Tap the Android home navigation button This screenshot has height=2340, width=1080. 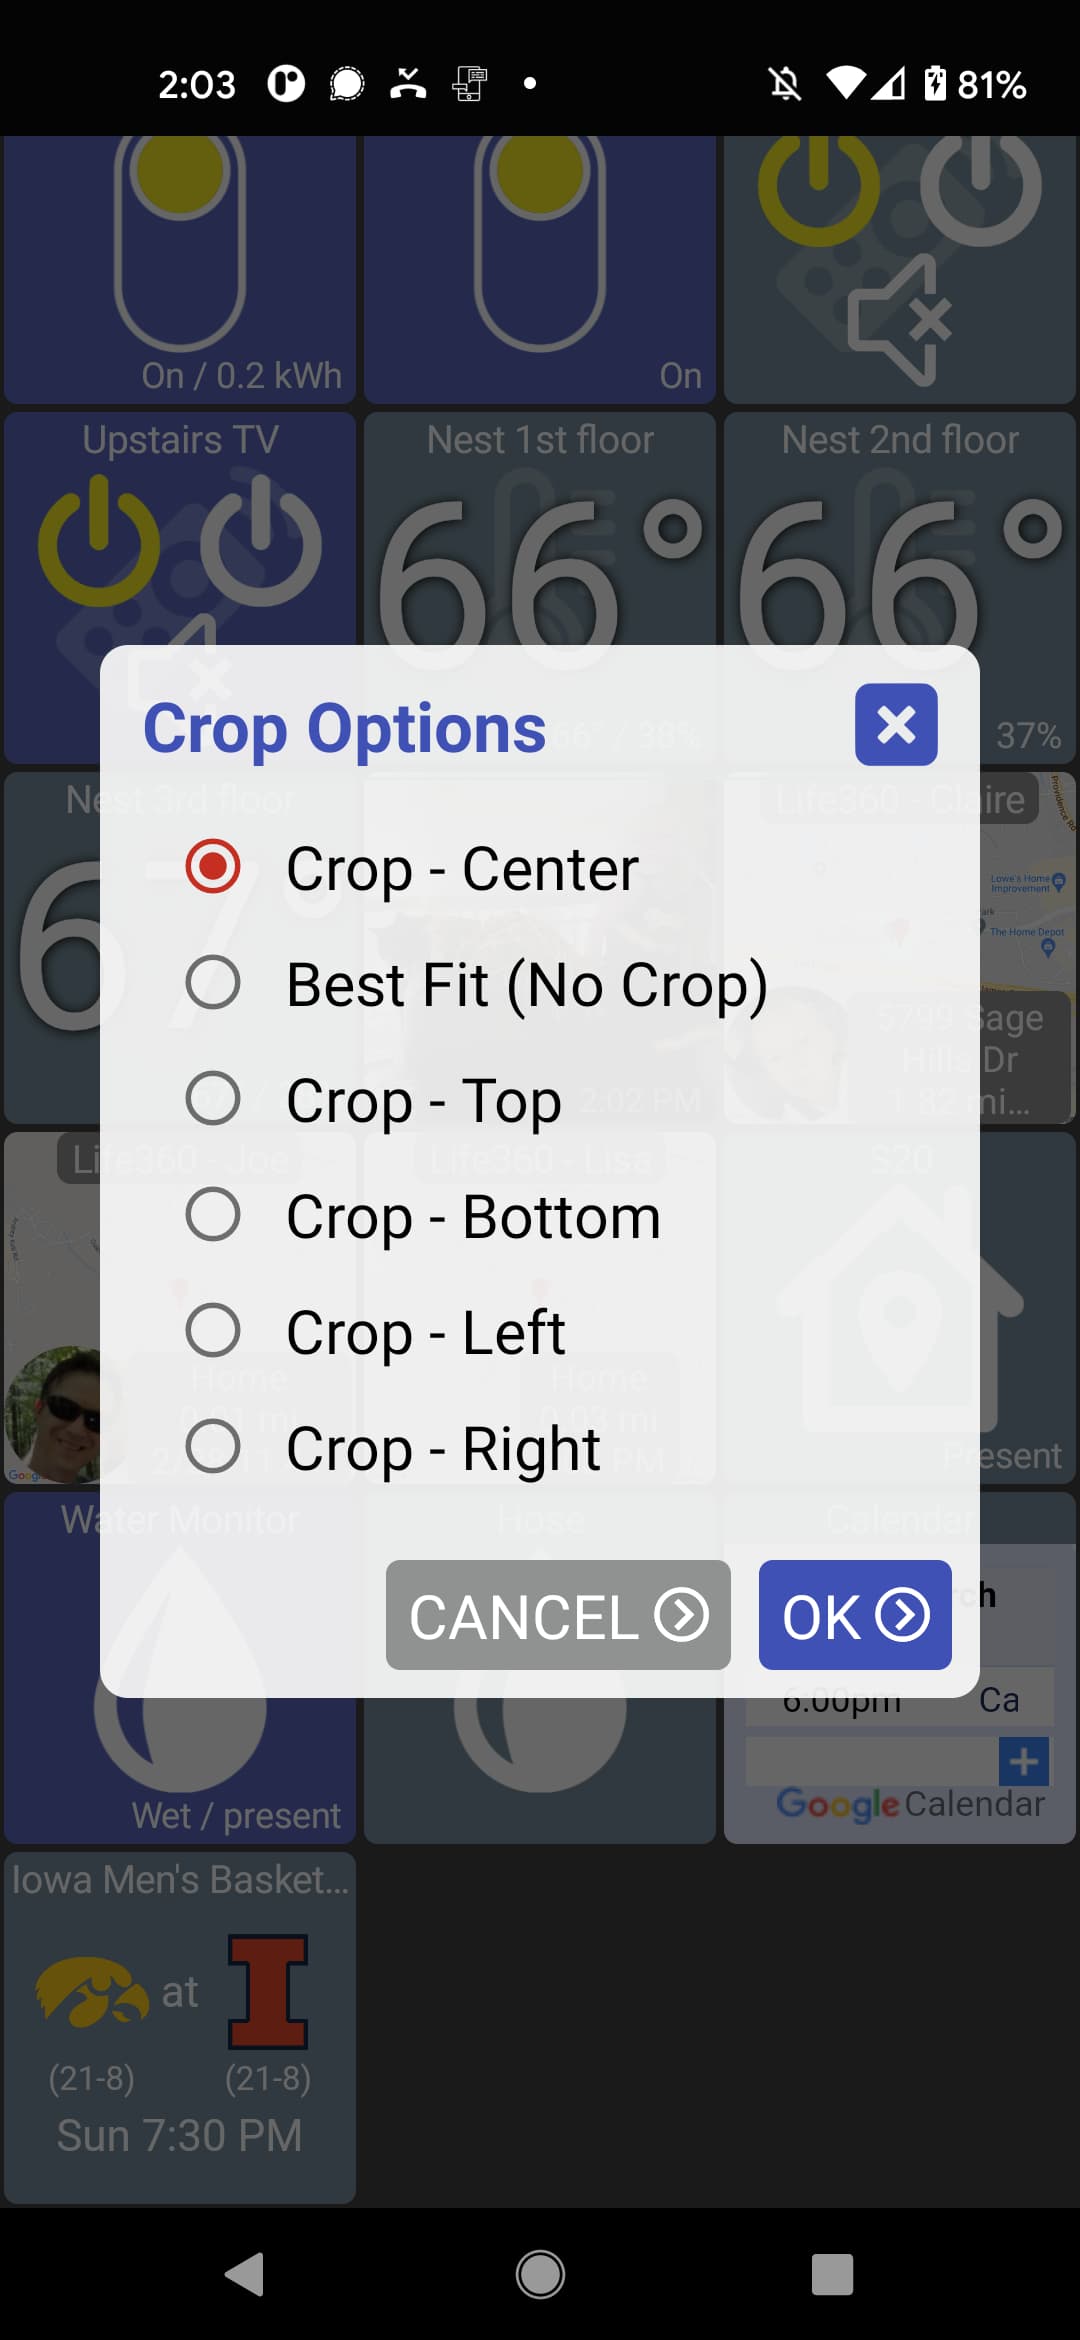point(540,2275)
